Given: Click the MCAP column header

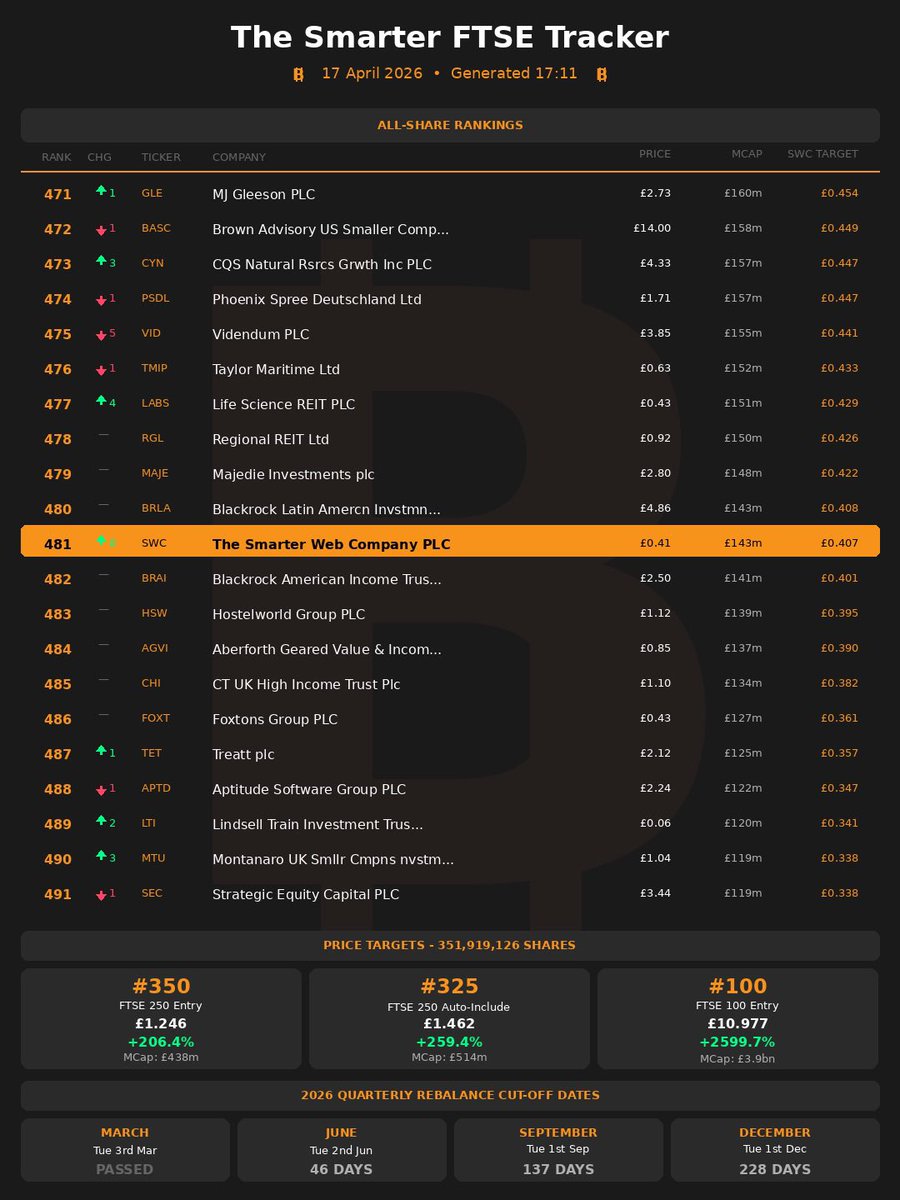Looking at the screenshot, I should (746, 154).
